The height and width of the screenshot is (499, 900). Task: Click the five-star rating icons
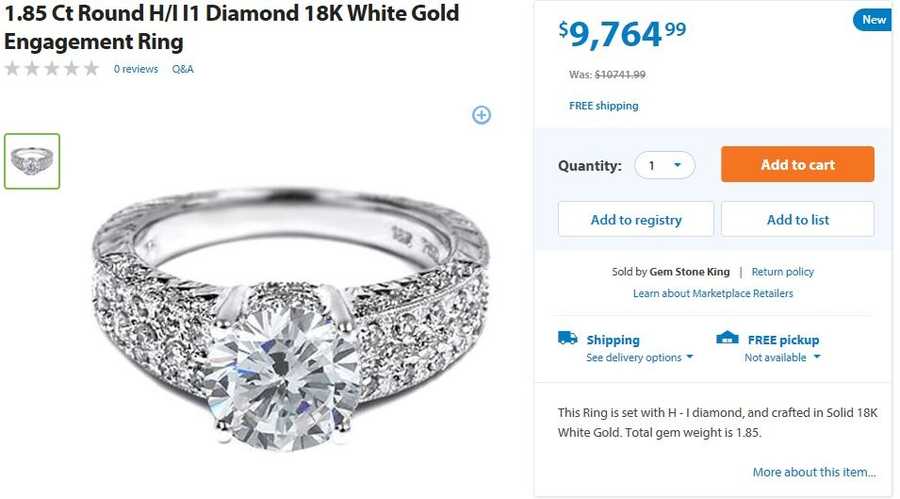coord(52,69)
